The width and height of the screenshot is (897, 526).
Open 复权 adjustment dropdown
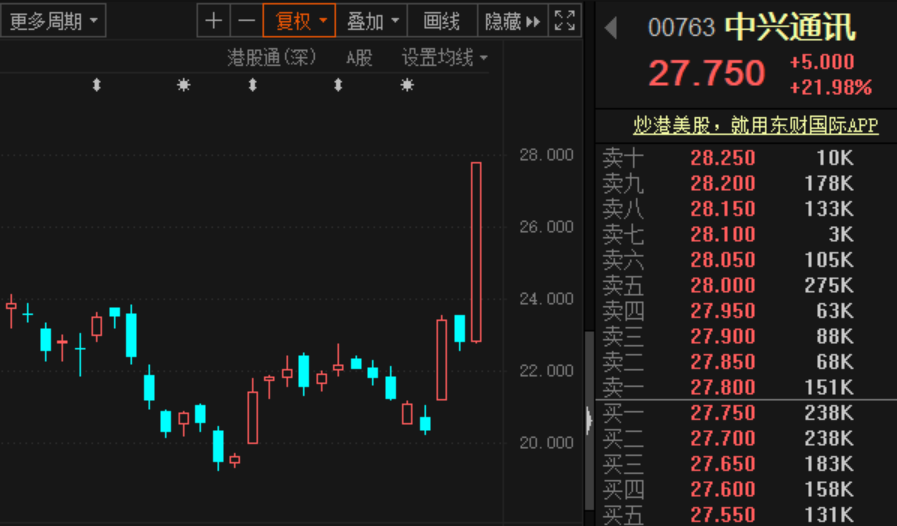[299, 21]
